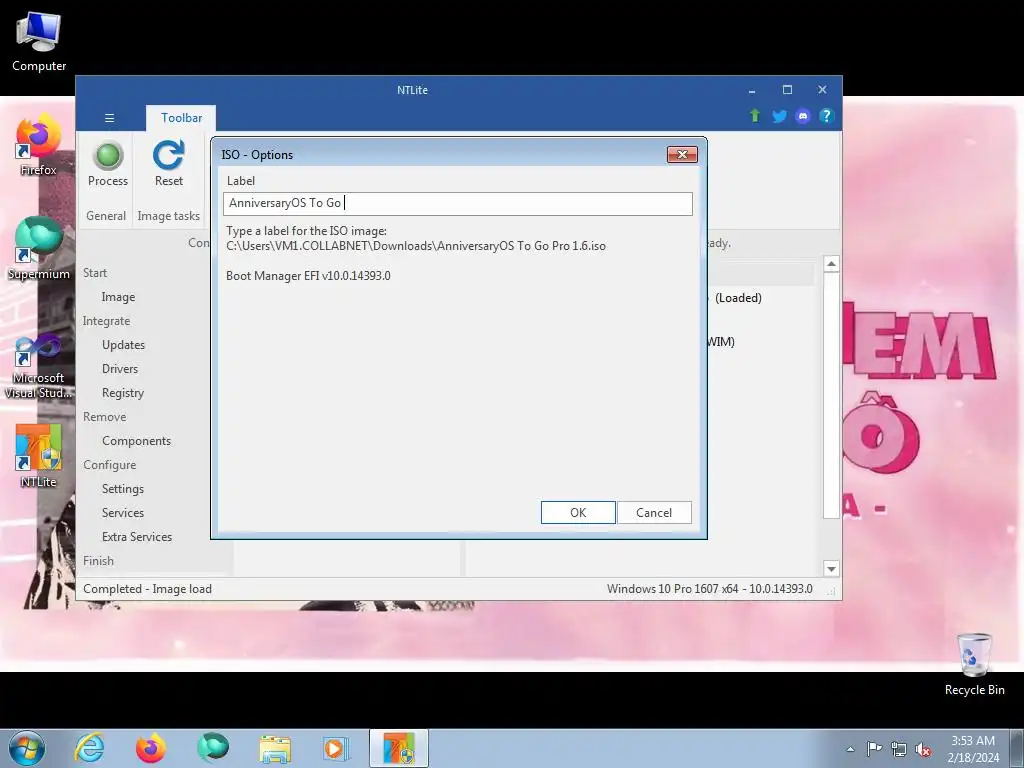Open the Registry page in sidebar
Screen dimensions: 1024x768
pyautogui.click(x=123, y=393)
